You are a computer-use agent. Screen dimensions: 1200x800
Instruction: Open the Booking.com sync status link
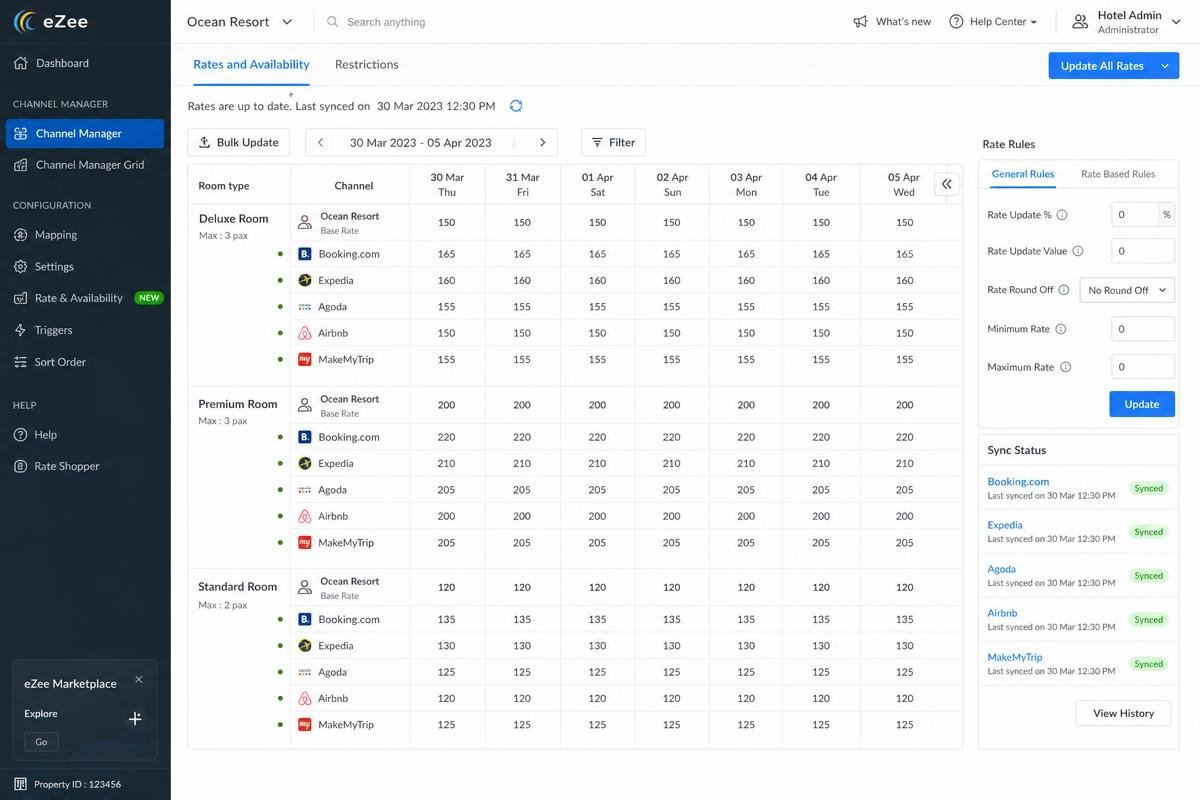(1018, 482)
